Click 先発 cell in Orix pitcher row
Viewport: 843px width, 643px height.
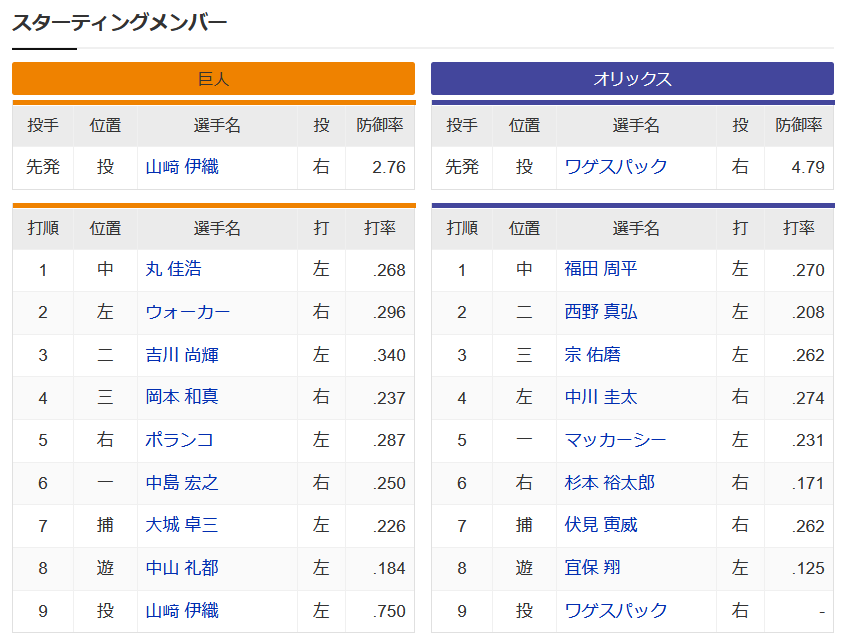(462, 167)
